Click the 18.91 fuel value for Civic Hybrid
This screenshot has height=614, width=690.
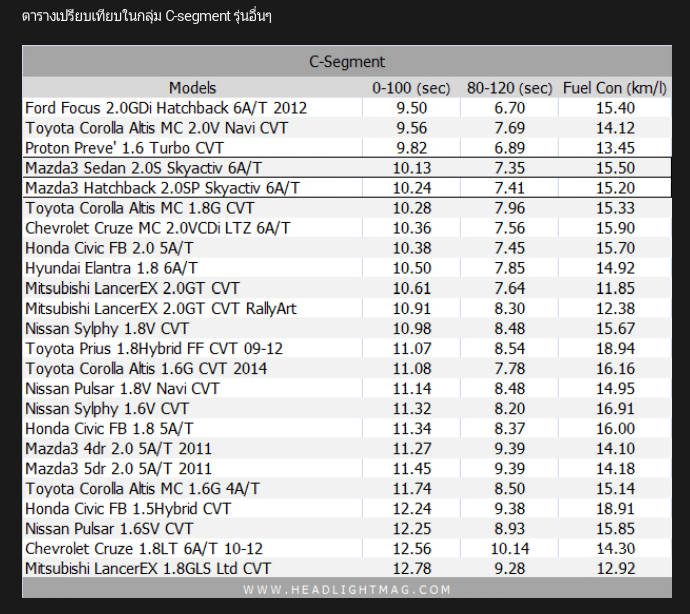615,509
